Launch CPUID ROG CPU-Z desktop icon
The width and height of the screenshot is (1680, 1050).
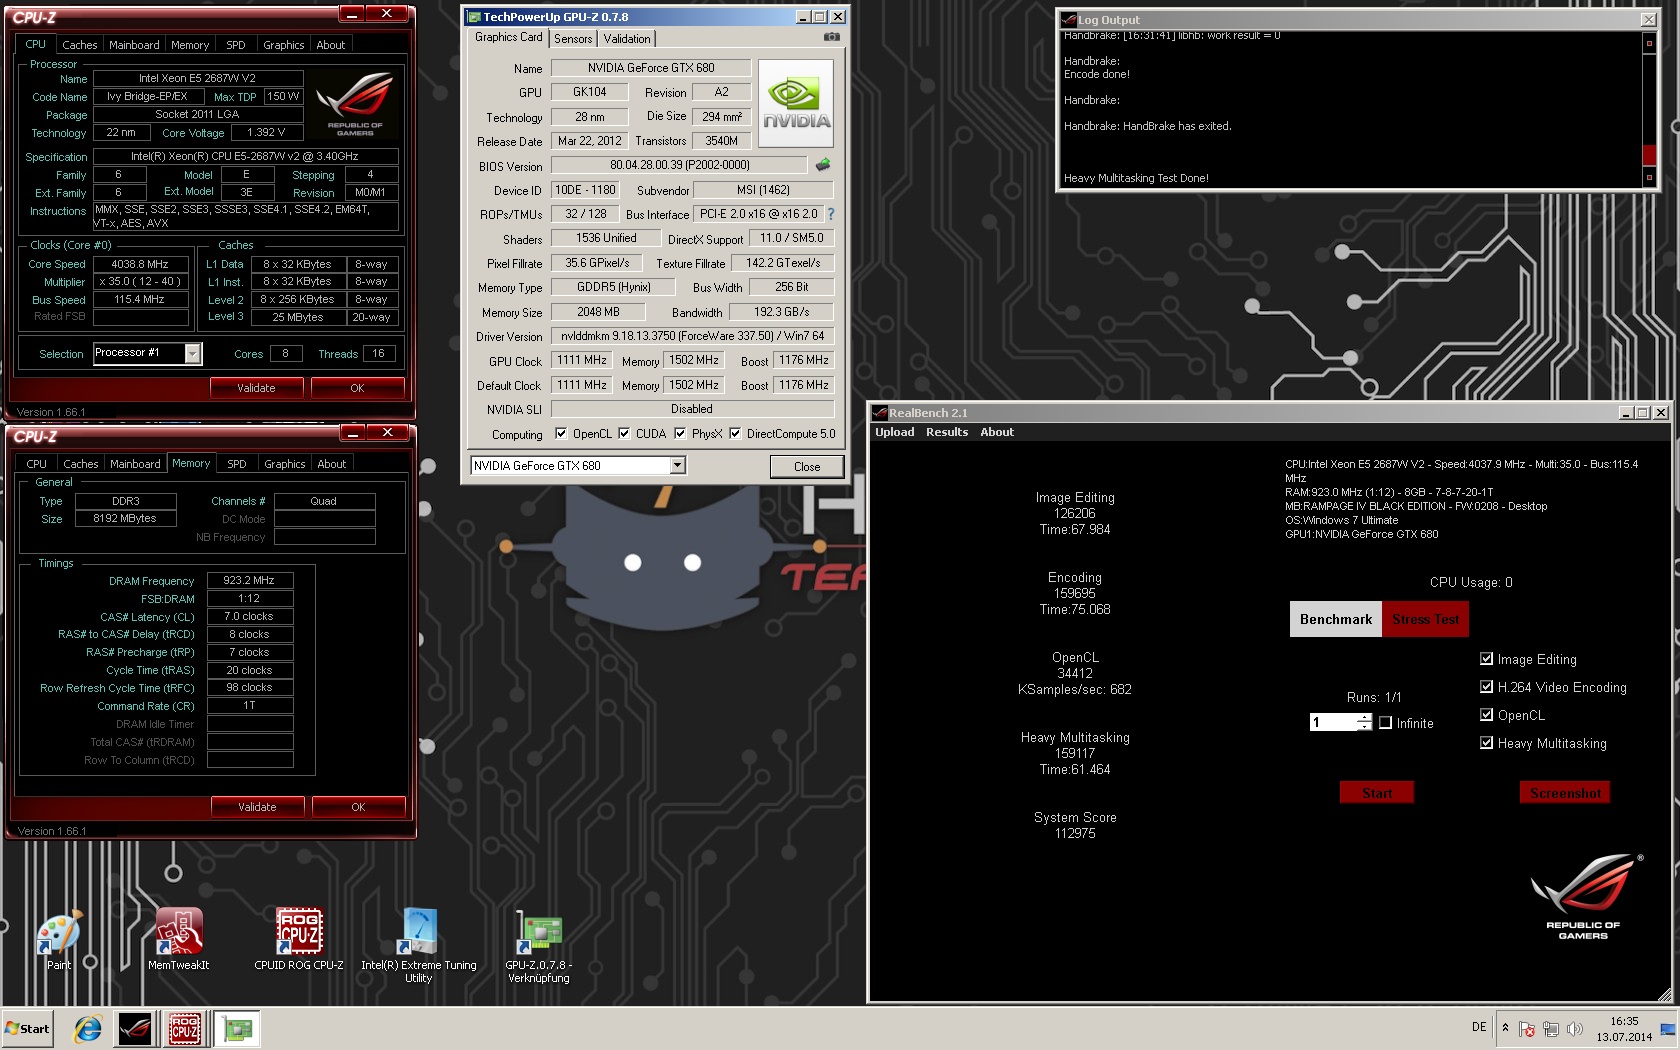point(299,940)
